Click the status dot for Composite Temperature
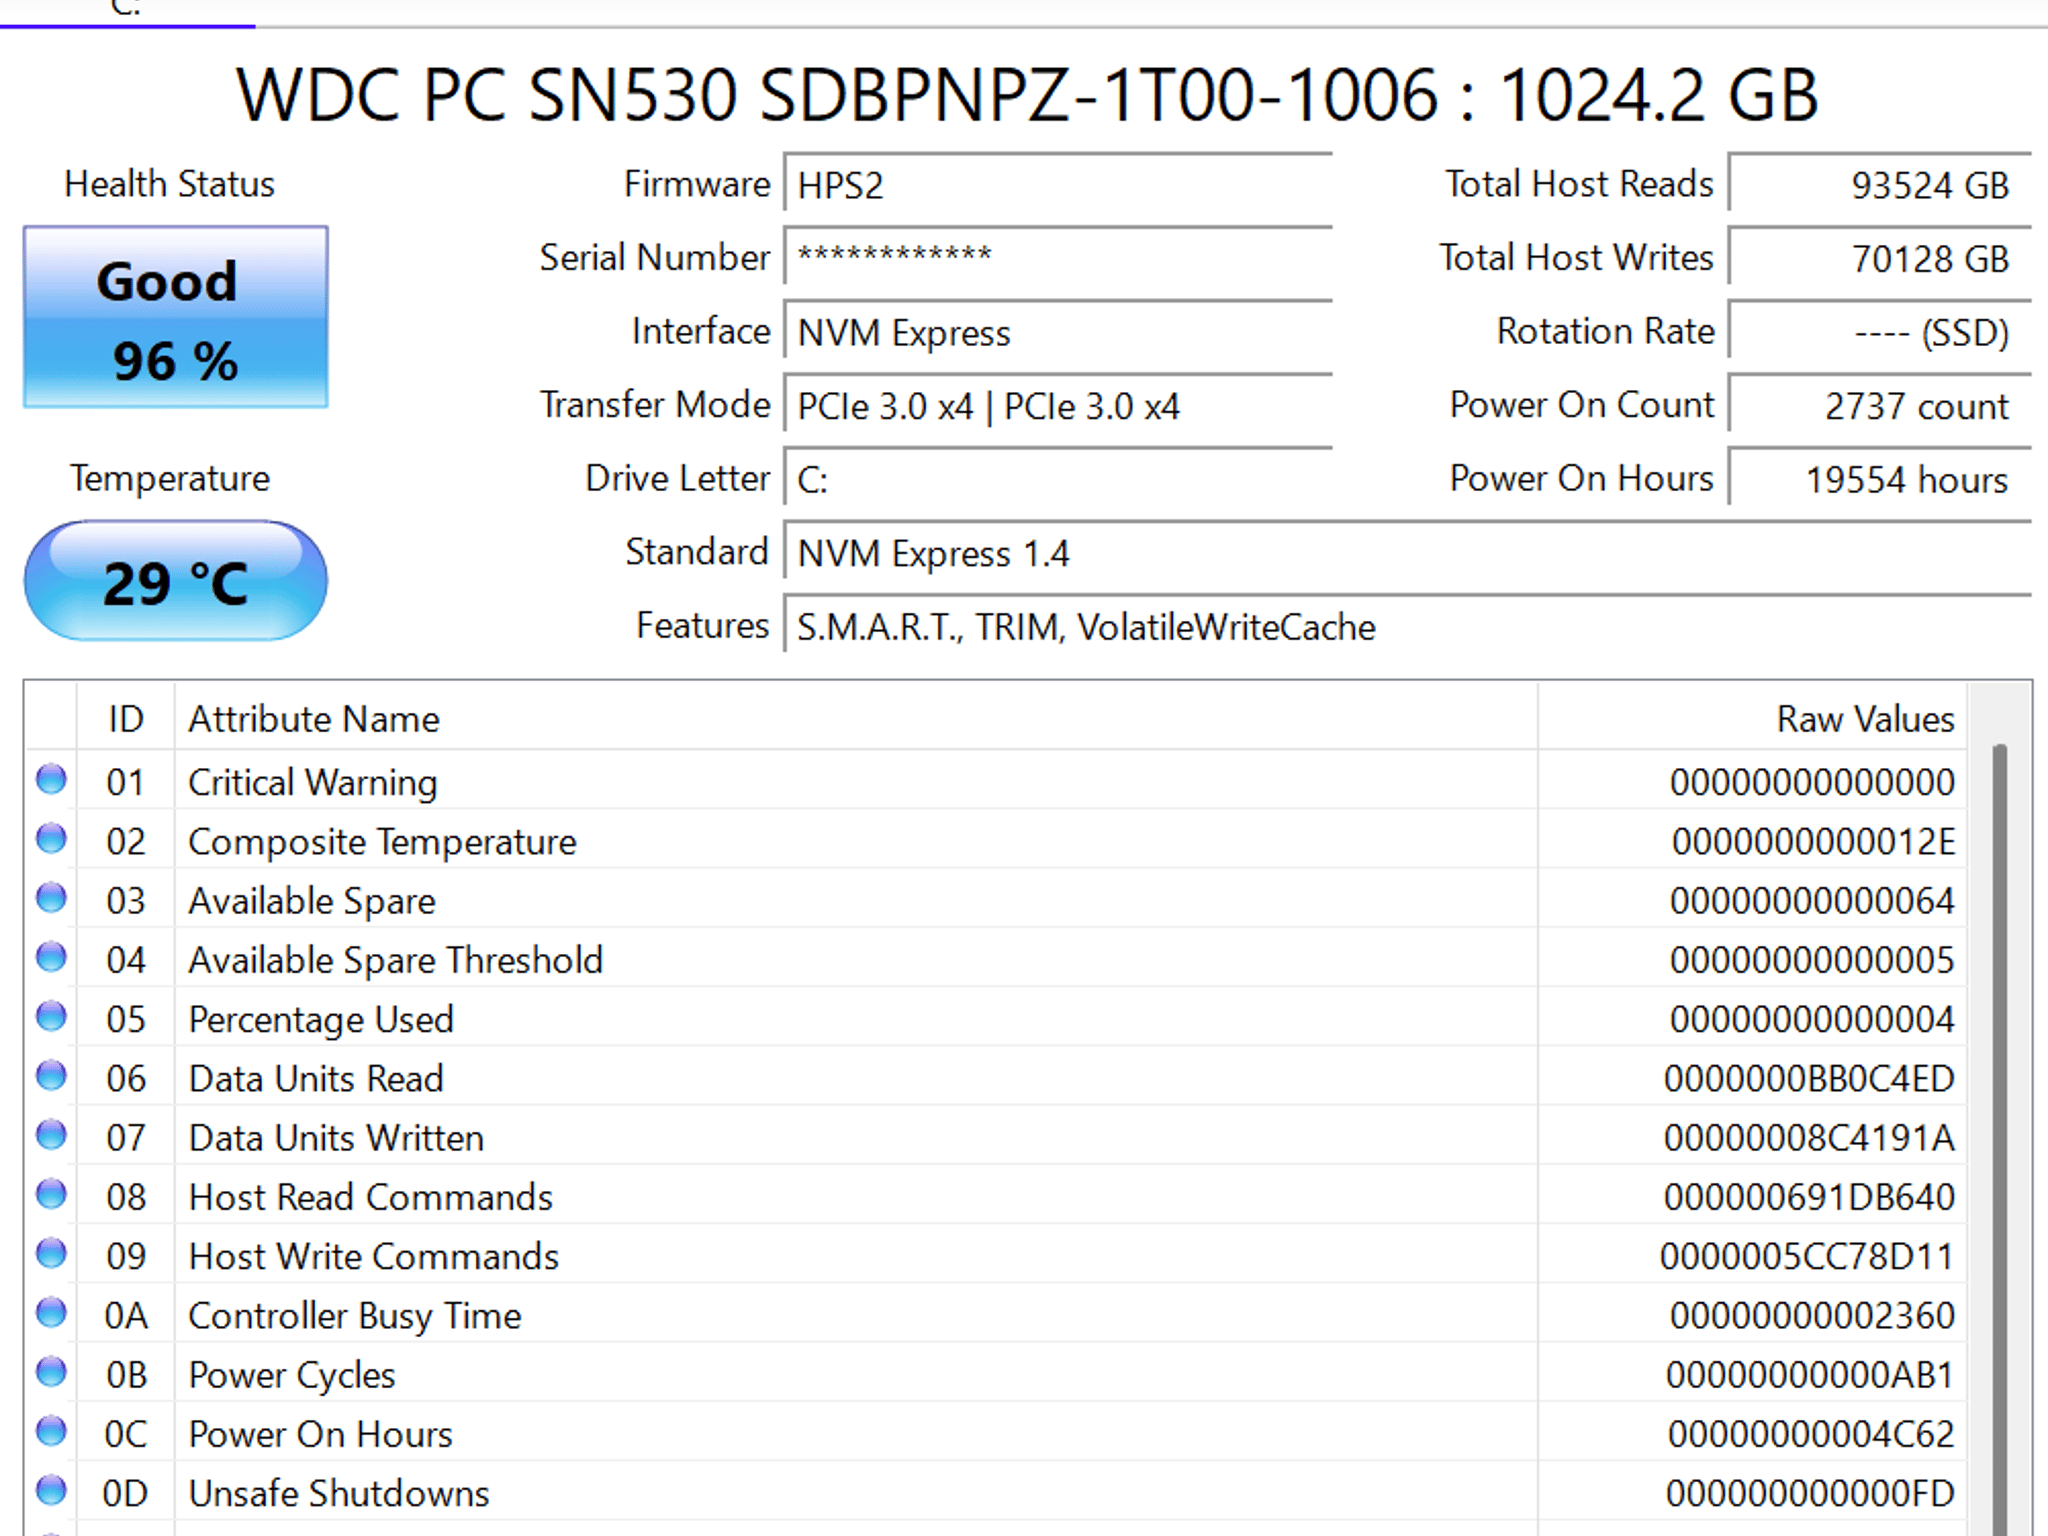Viewport: 2048px width, 1536px height. tap(51, 838)
